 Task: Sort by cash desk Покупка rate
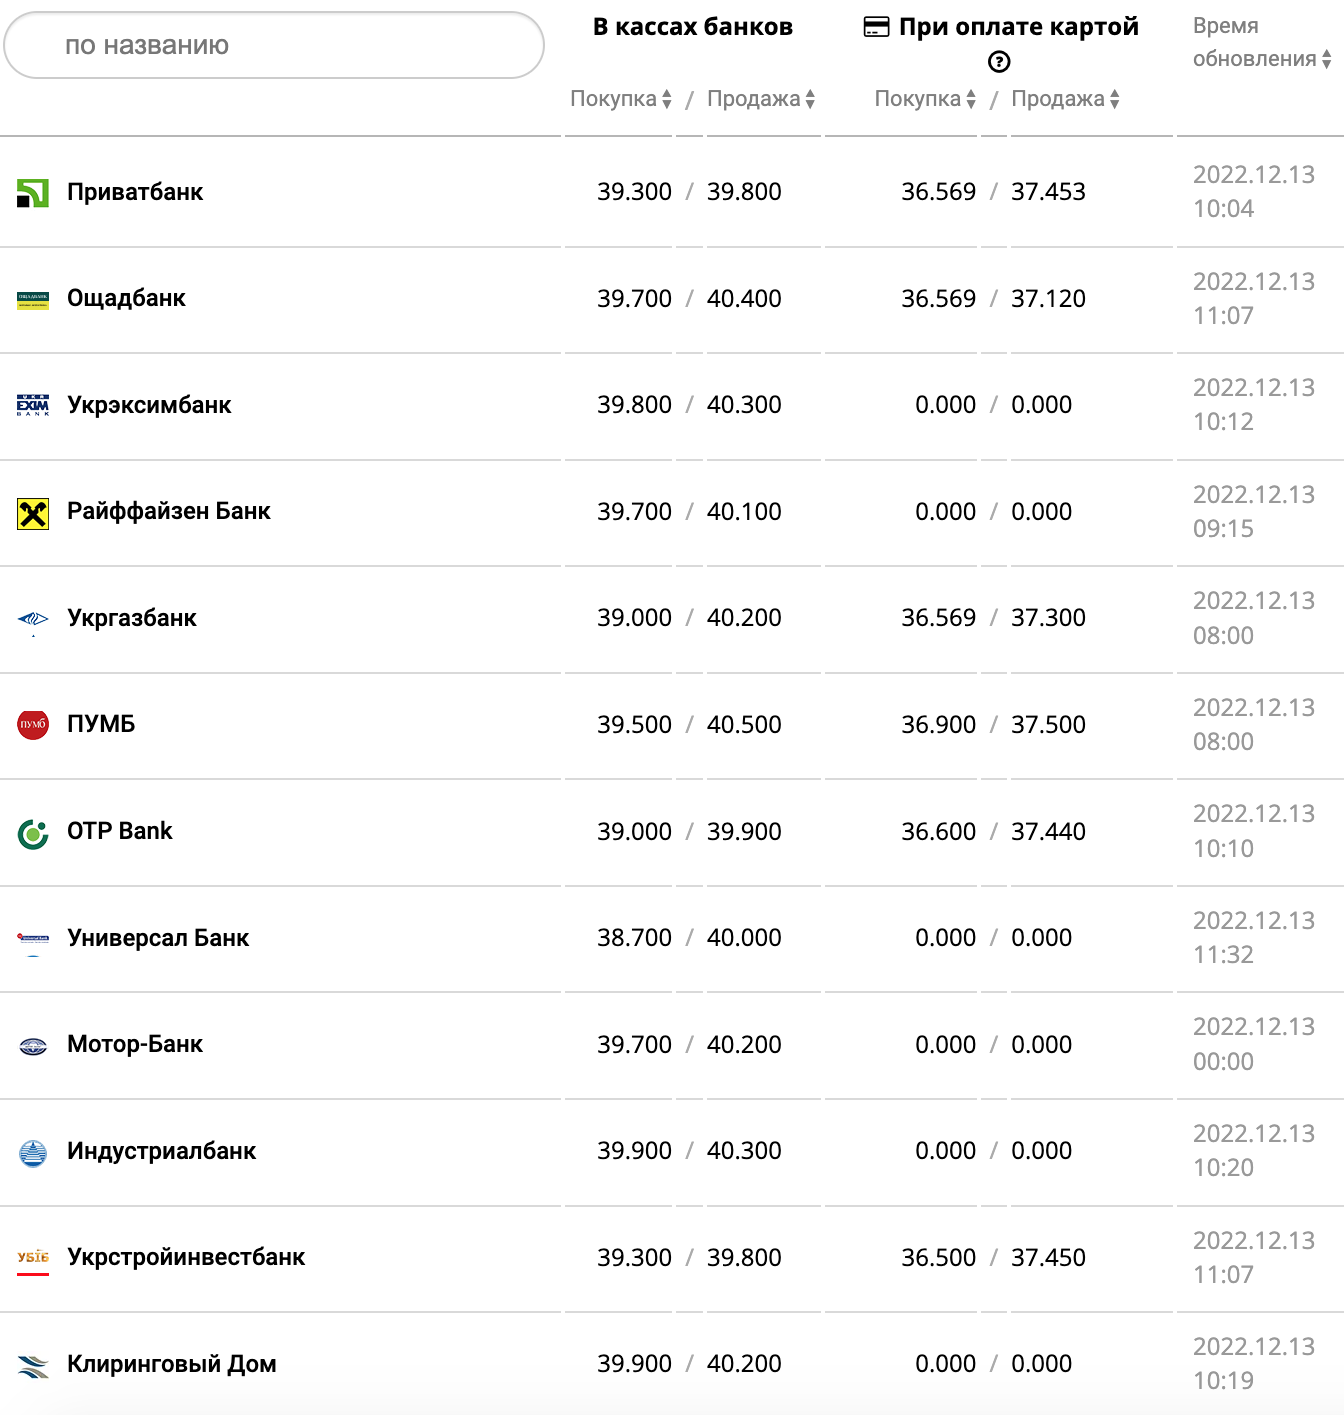coord(620,99)
